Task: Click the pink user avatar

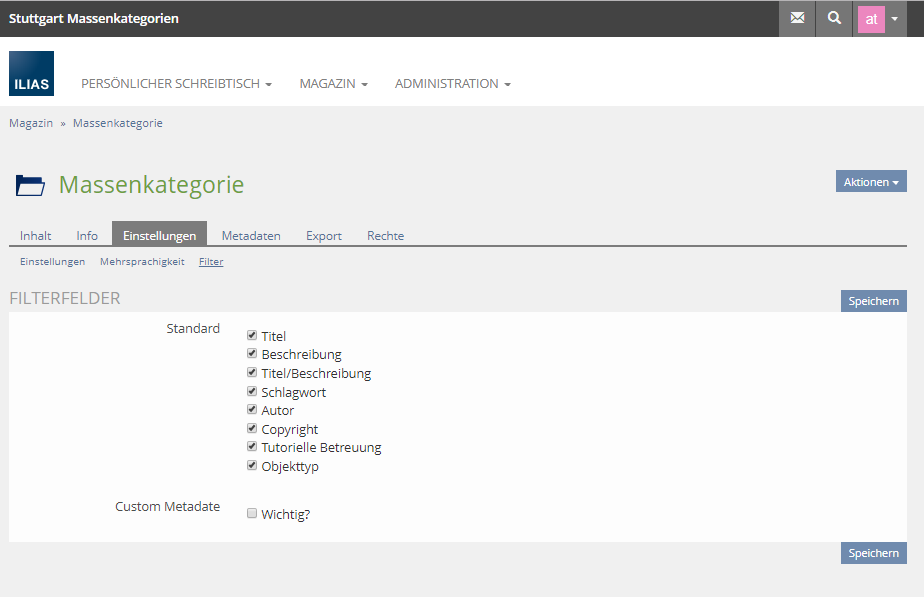Action: point(871,18)
